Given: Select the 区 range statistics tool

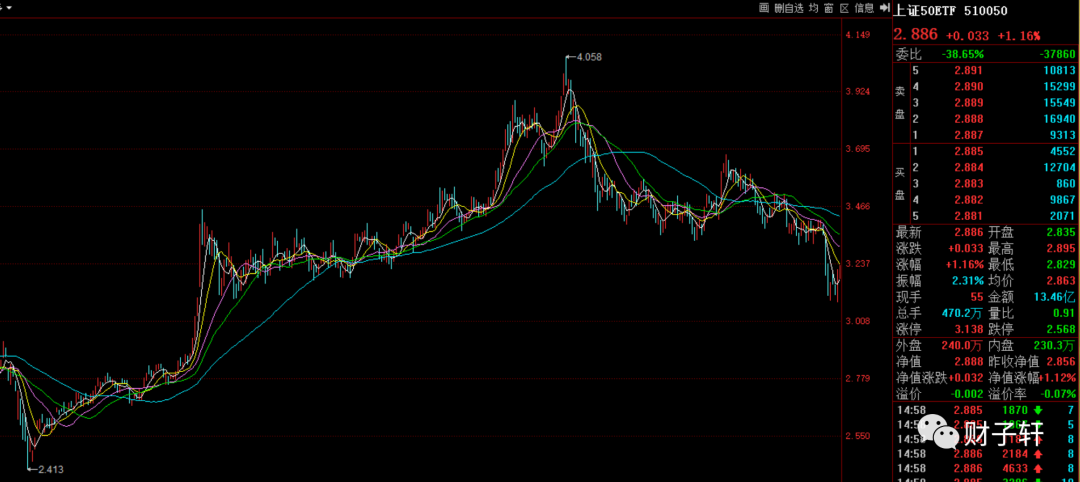Looking at the screenshot, I should pyautogui.click(x=844, y=8).
